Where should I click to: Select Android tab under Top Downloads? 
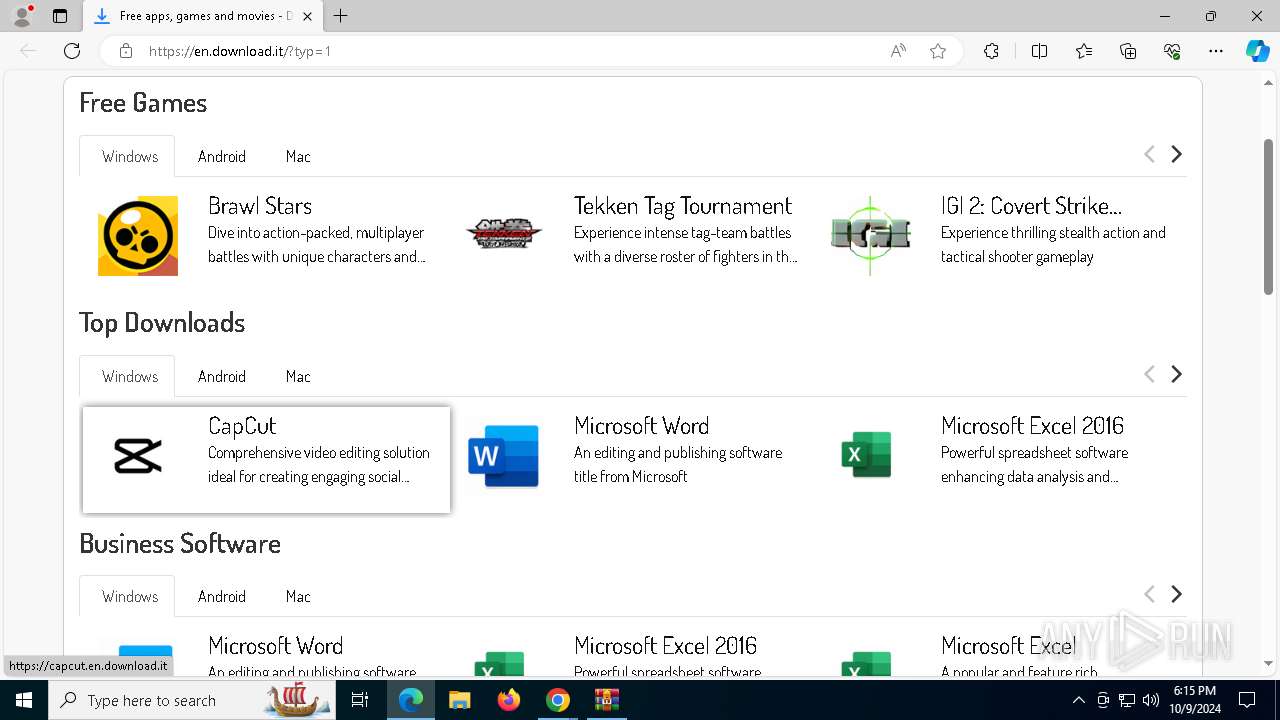[x=222, y=376]
